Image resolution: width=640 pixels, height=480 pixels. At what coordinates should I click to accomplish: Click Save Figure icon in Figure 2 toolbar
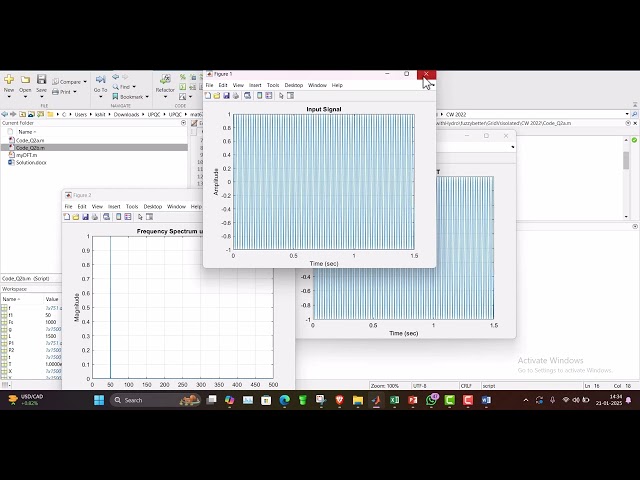[x=85, y=217]
